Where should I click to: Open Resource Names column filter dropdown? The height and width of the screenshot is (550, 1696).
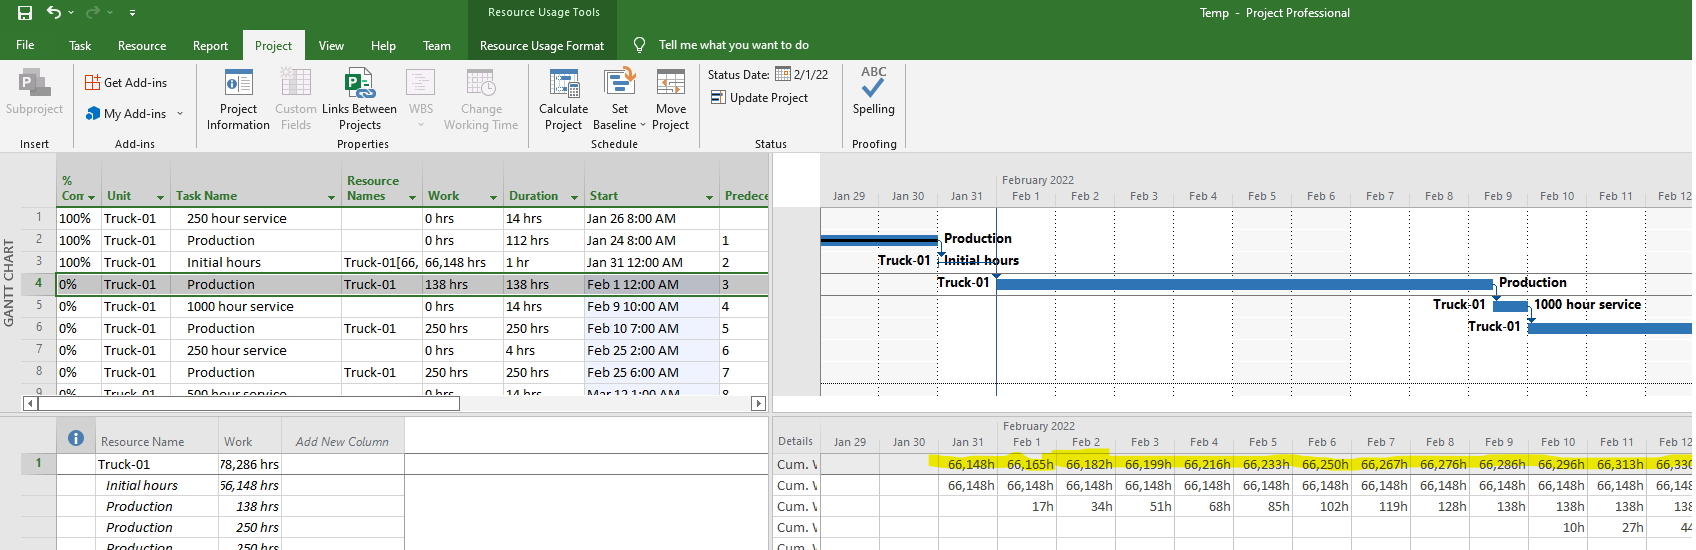point(412,197)
